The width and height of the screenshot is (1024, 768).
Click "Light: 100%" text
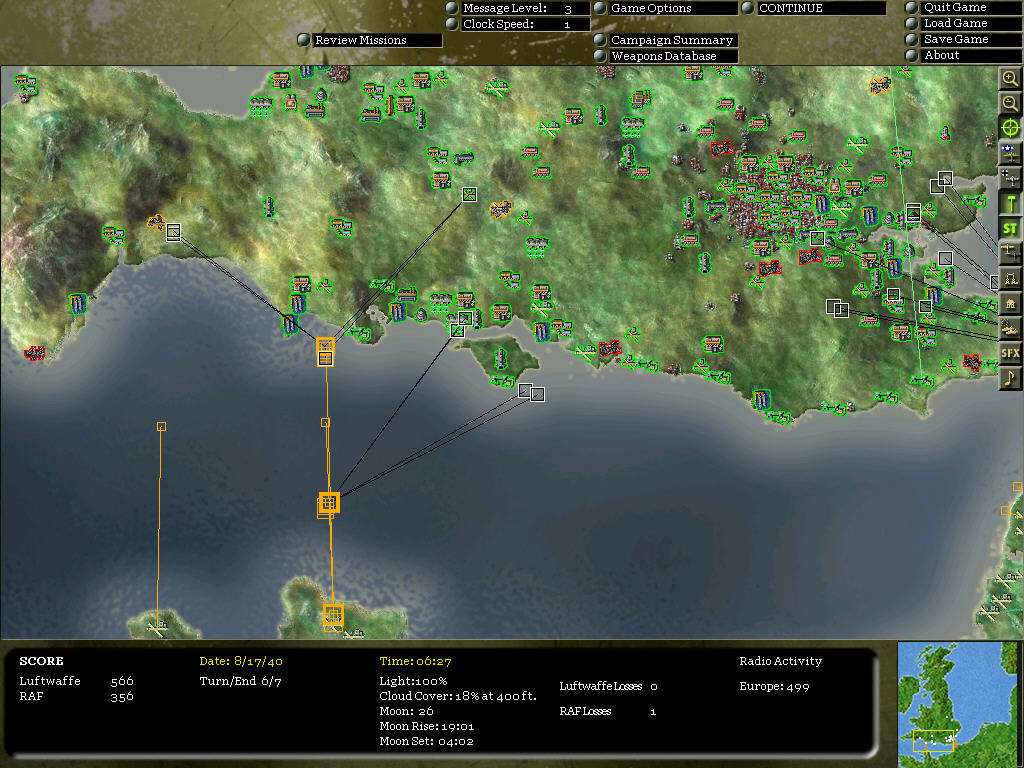413,681
